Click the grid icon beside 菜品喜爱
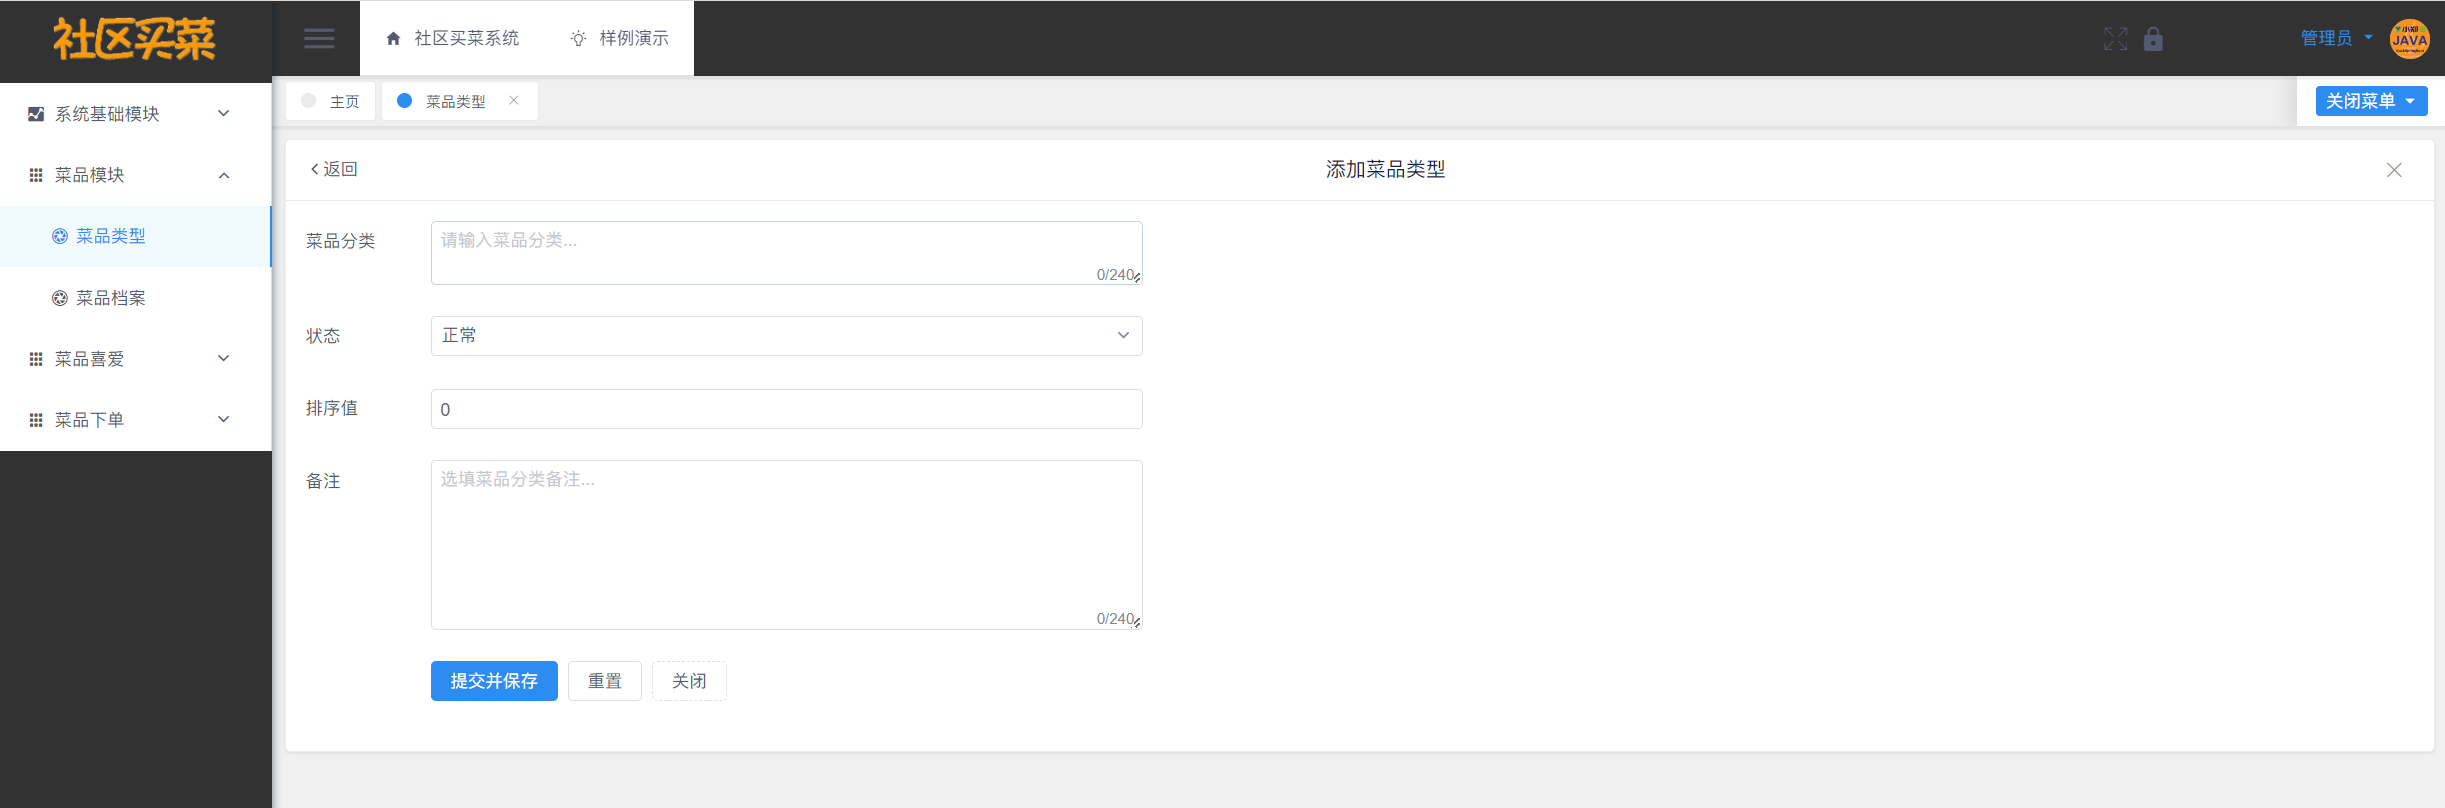The image size is (2445, 808). click(x=36, y=359)
